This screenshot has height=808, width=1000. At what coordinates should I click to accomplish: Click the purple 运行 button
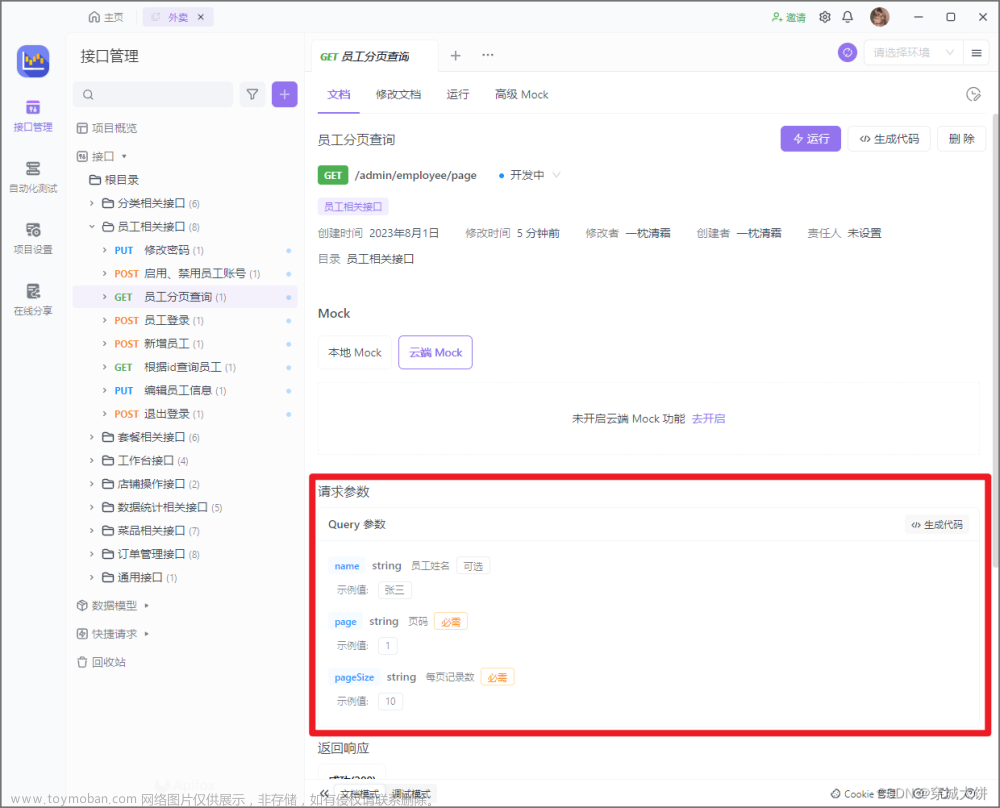[811, 138]
